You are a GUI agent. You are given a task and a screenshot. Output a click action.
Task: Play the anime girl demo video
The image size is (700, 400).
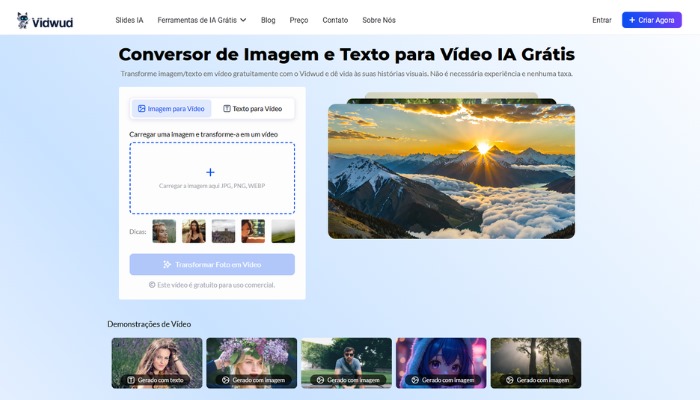(x=441, y=360)
